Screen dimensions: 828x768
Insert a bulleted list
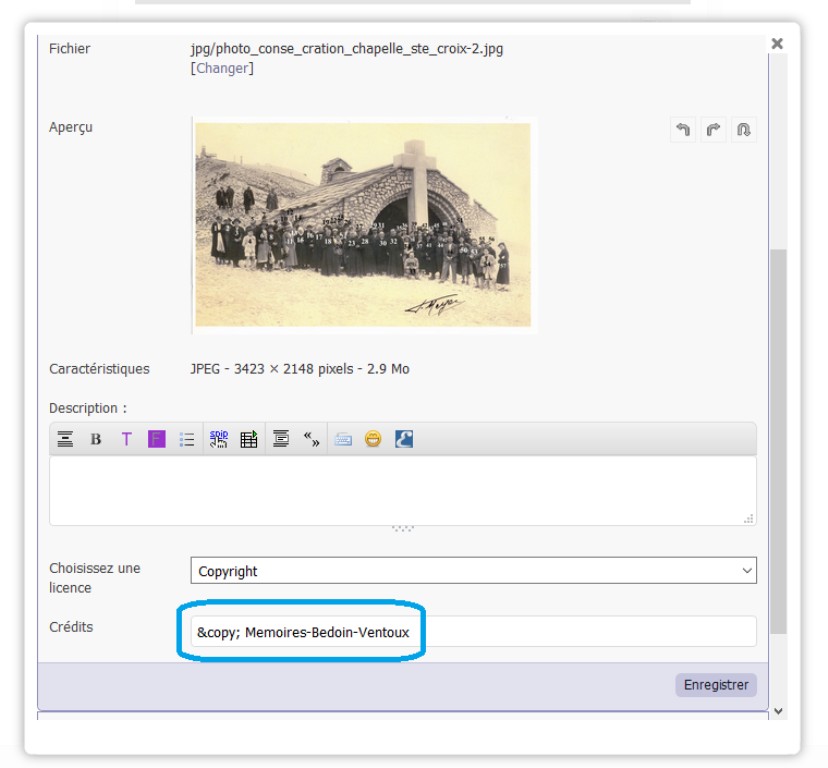(187, 439)
